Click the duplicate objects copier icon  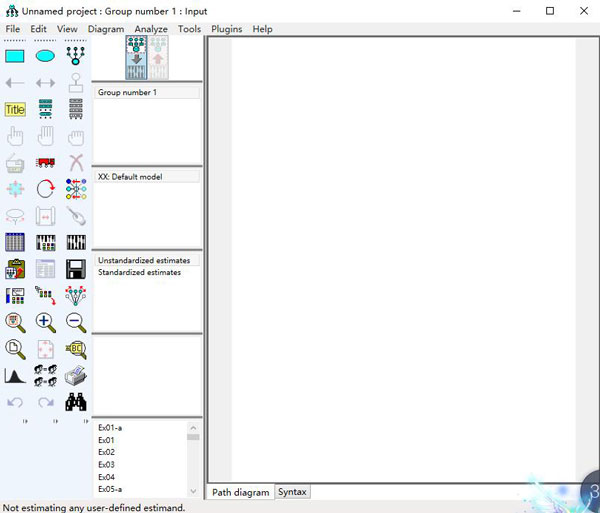[15, 163]
